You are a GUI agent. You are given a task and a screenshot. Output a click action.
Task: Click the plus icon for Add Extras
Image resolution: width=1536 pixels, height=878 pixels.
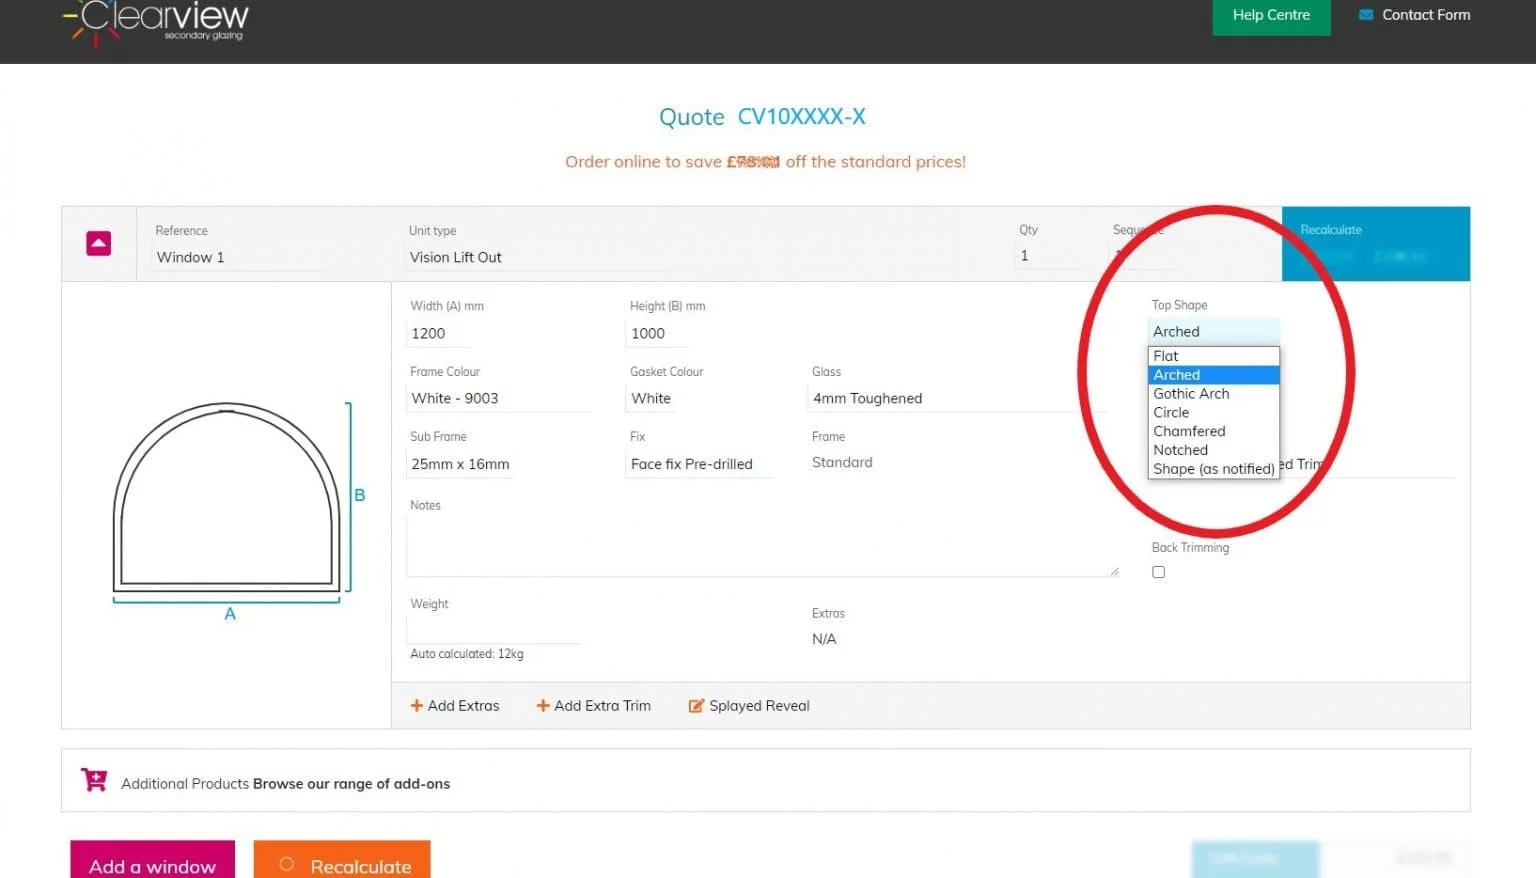click(417, 706)
